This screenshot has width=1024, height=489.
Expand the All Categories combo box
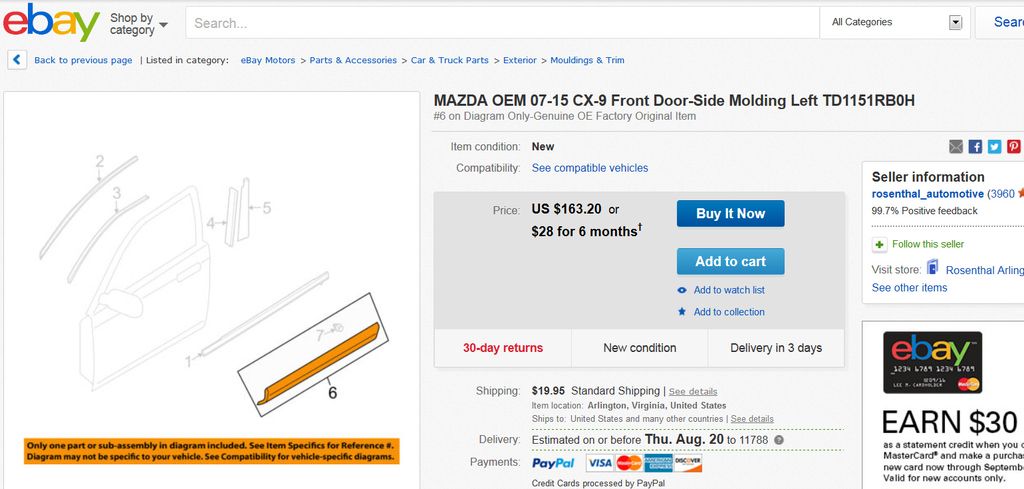895,23
